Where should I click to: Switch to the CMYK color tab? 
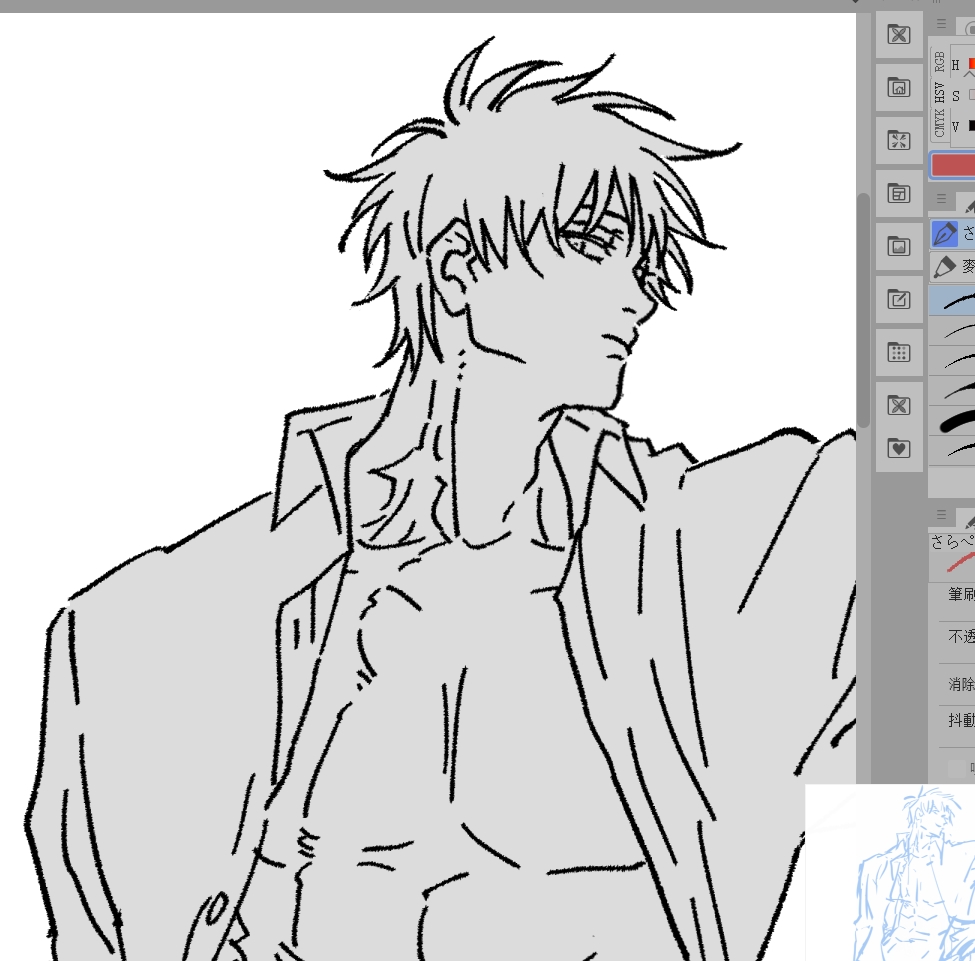[939, 122]
